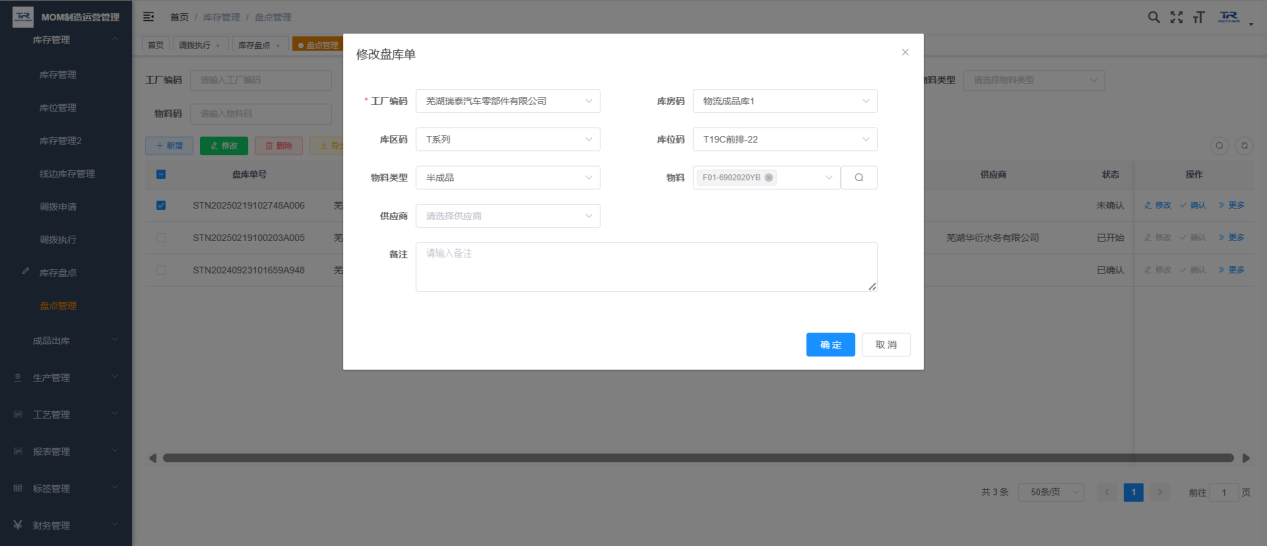1267x546 pixels.
Task: Open 线边库存管理 in sidebar
Action: click(67, 174)
